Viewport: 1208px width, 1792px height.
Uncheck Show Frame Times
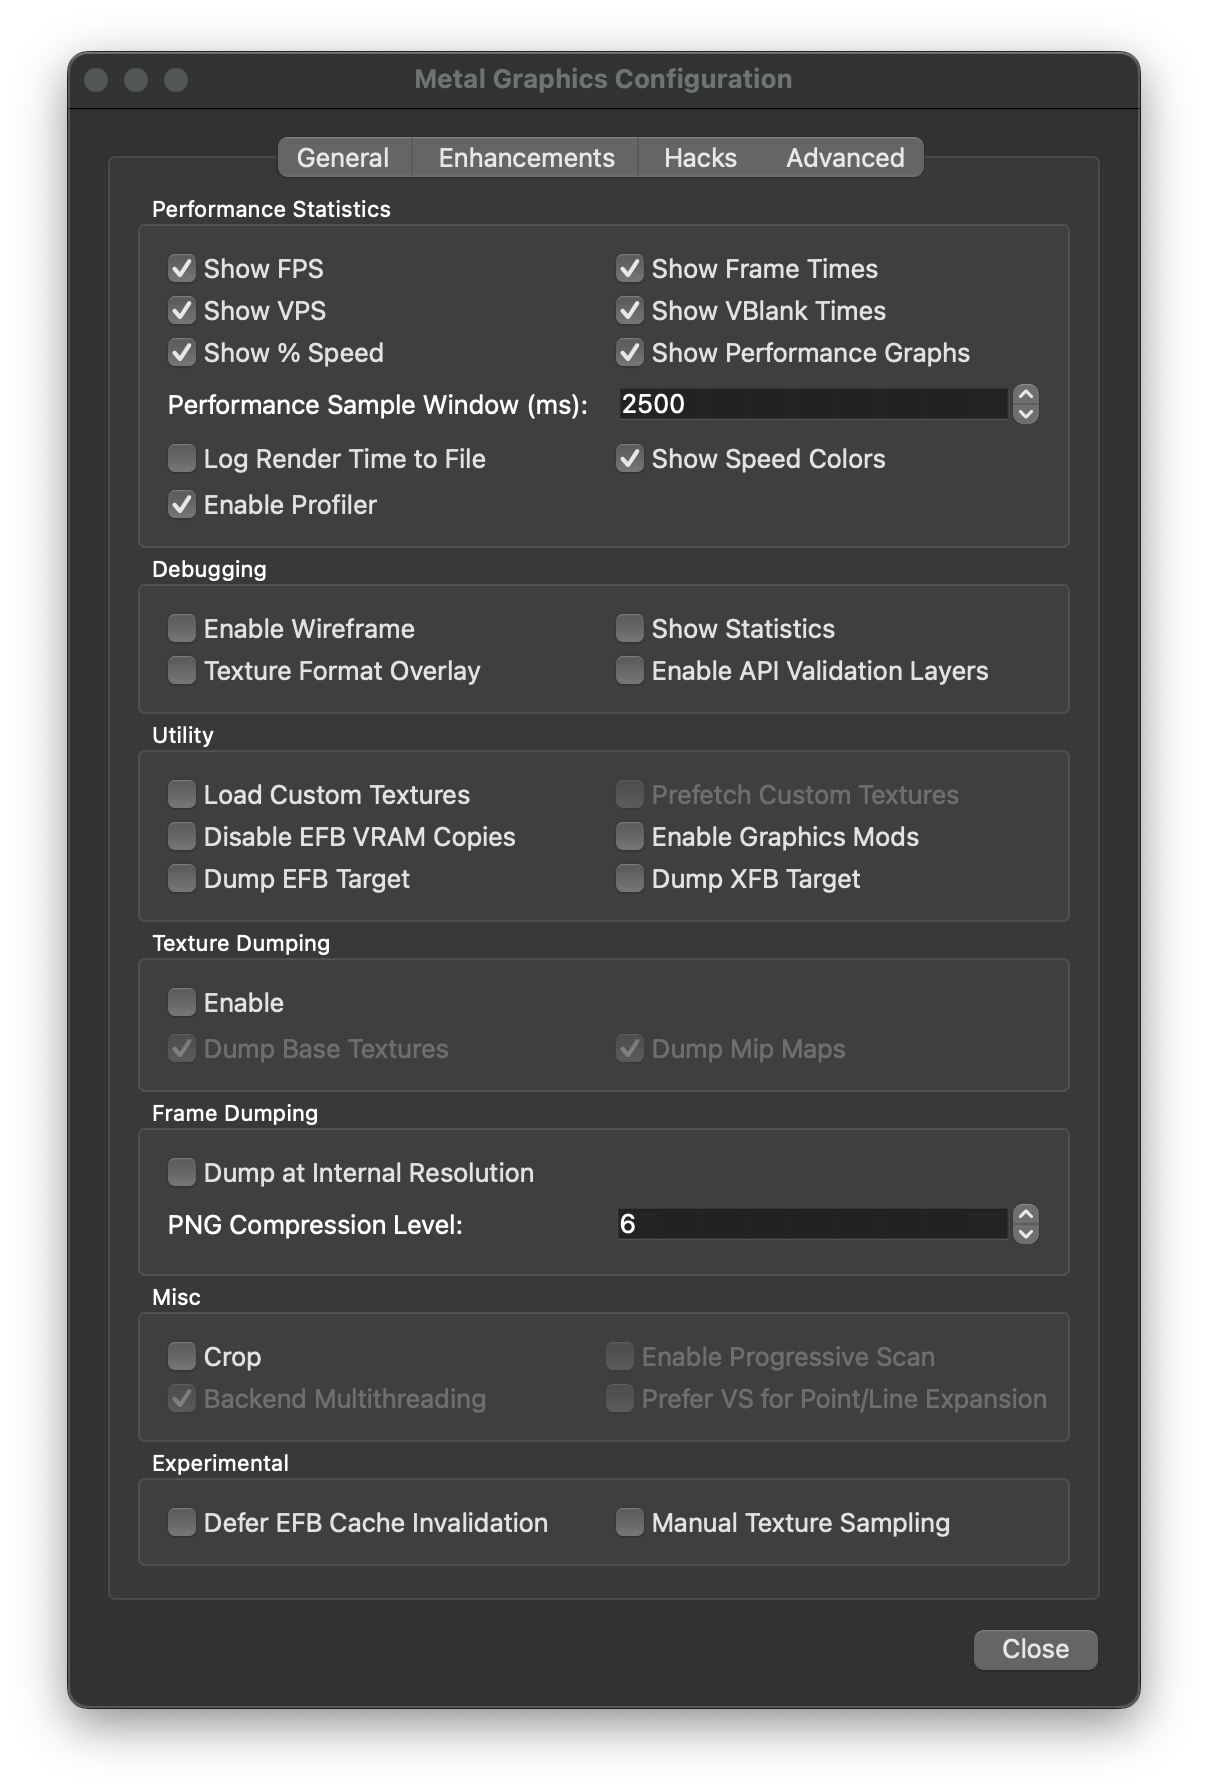(x=629, y=269)
